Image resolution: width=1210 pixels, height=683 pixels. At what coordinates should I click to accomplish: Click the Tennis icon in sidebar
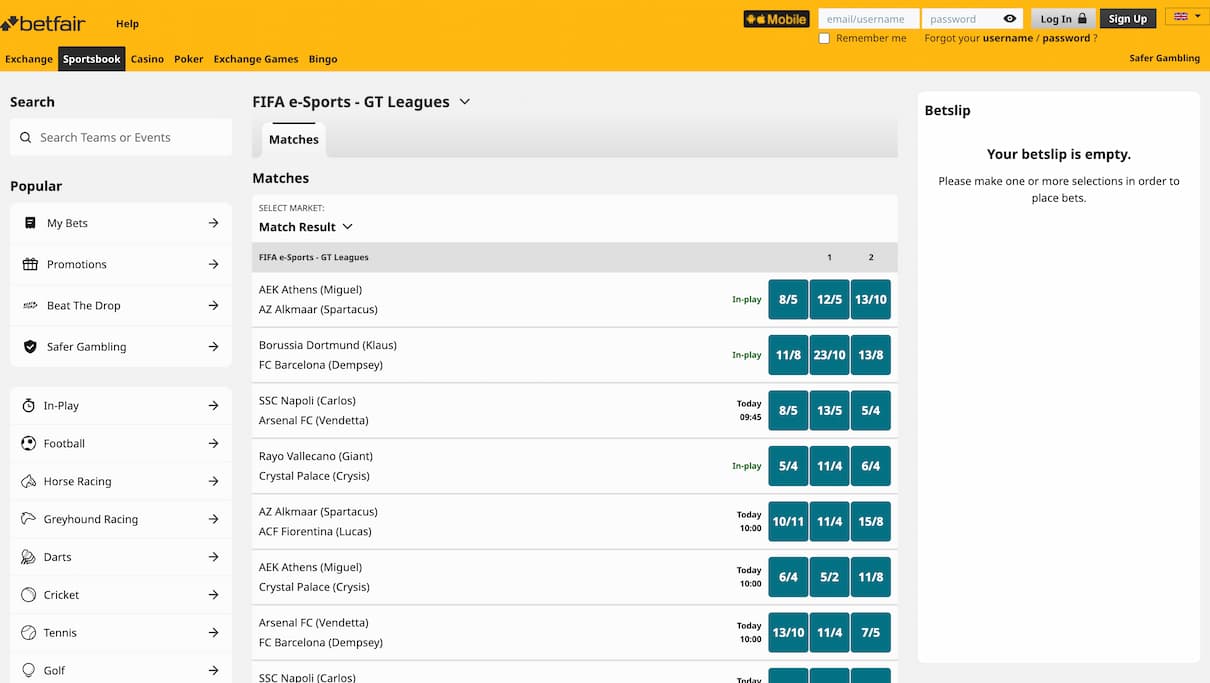(28, 633)
